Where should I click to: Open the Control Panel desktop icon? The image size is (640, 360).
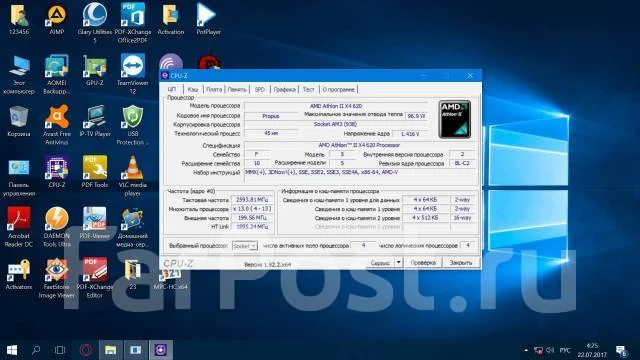point(19,178)
